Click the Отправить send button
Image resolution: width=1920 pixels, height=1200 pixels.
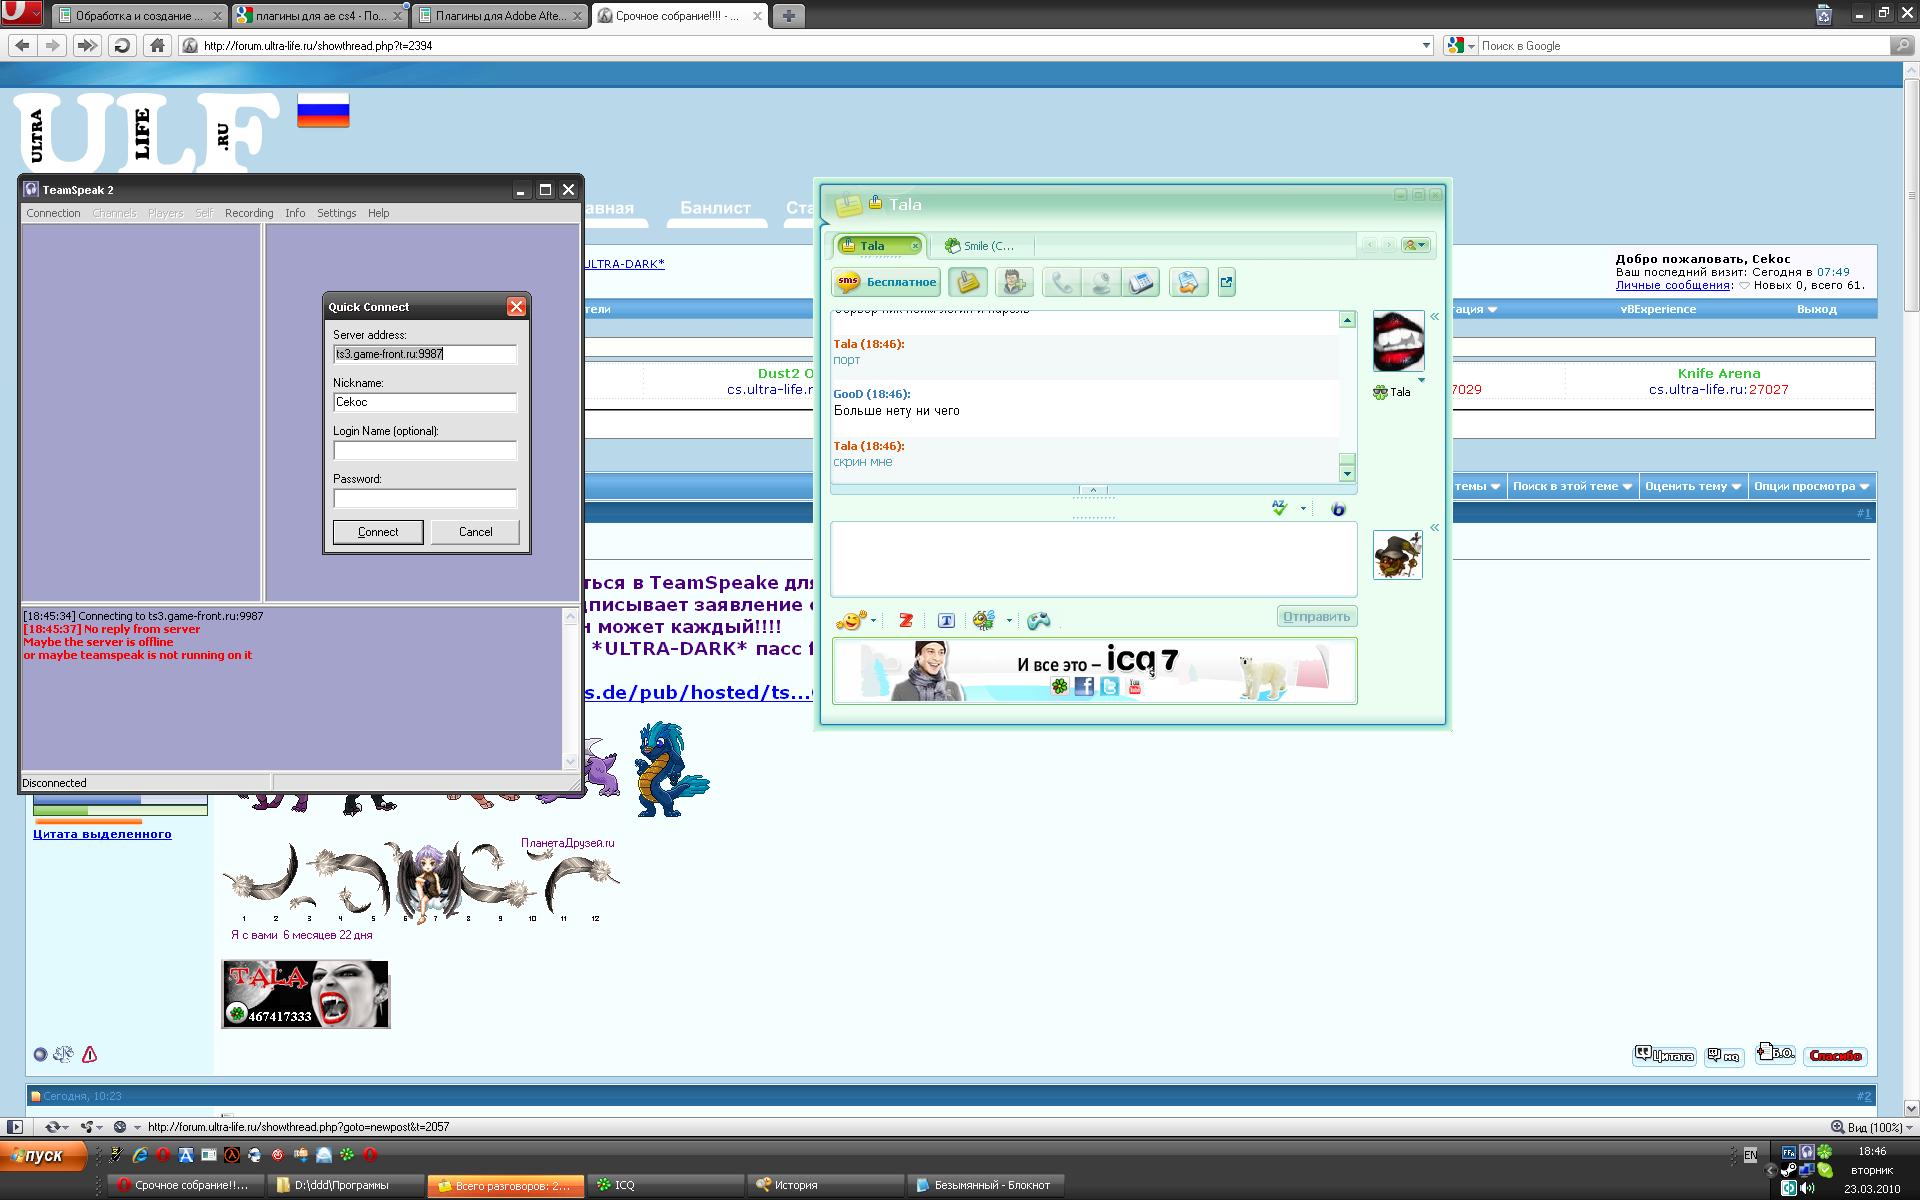click(x=1316, y=617)
